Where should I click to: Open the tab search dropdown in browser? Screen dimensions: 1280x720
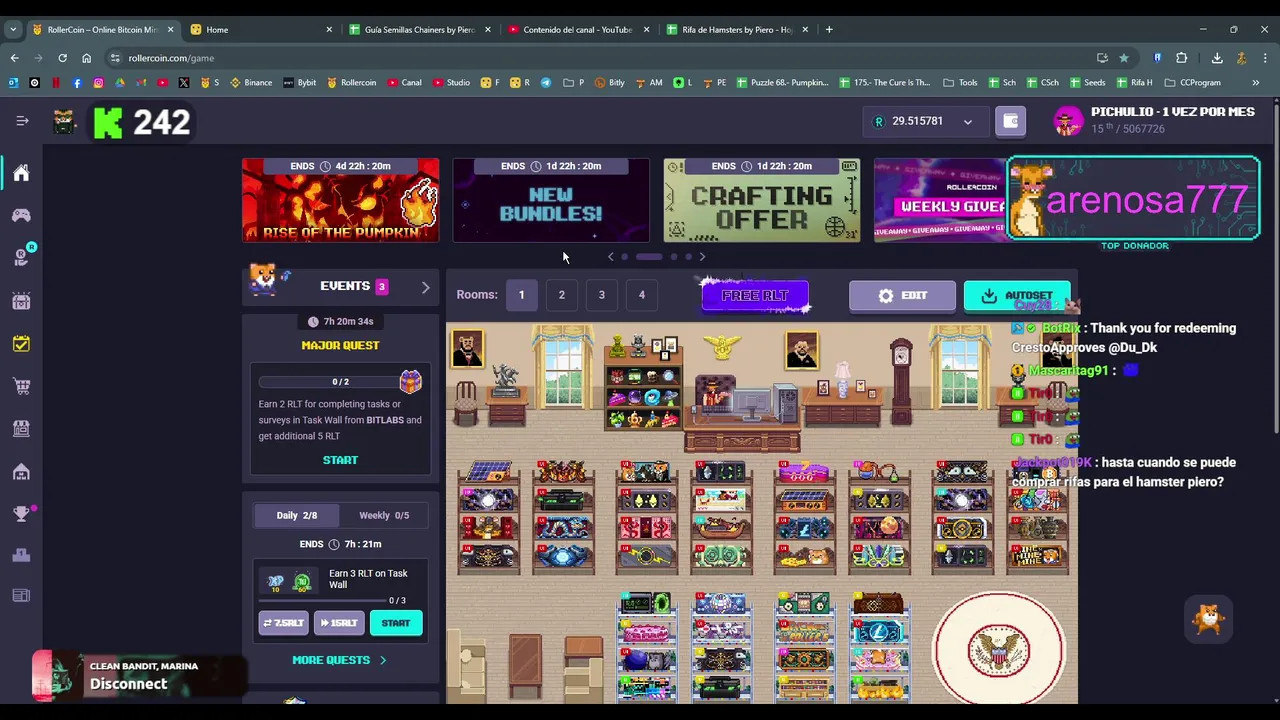13,29
